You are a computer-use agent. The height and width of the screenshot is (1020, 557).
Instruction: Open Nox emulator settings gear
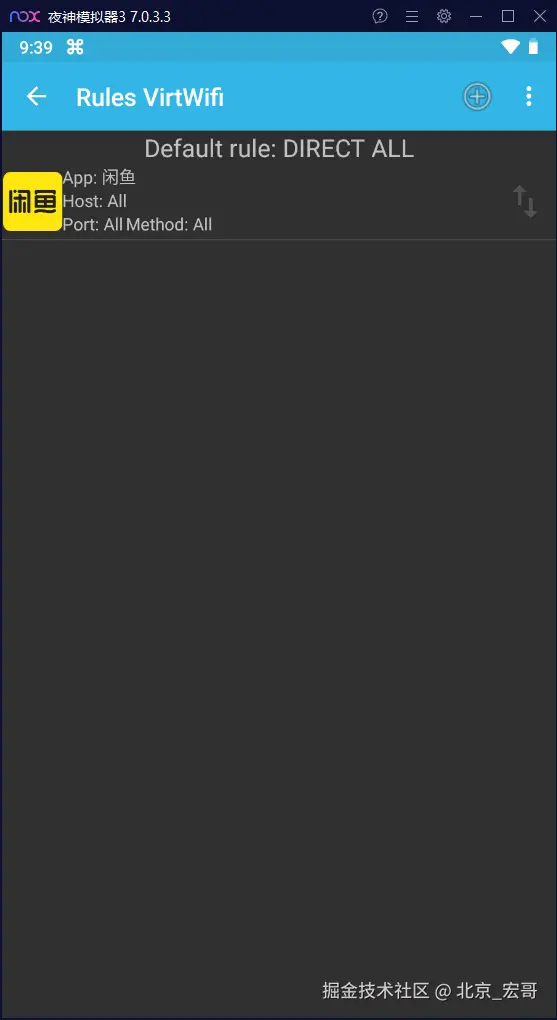pyautogui.click(x=444, y=16)
